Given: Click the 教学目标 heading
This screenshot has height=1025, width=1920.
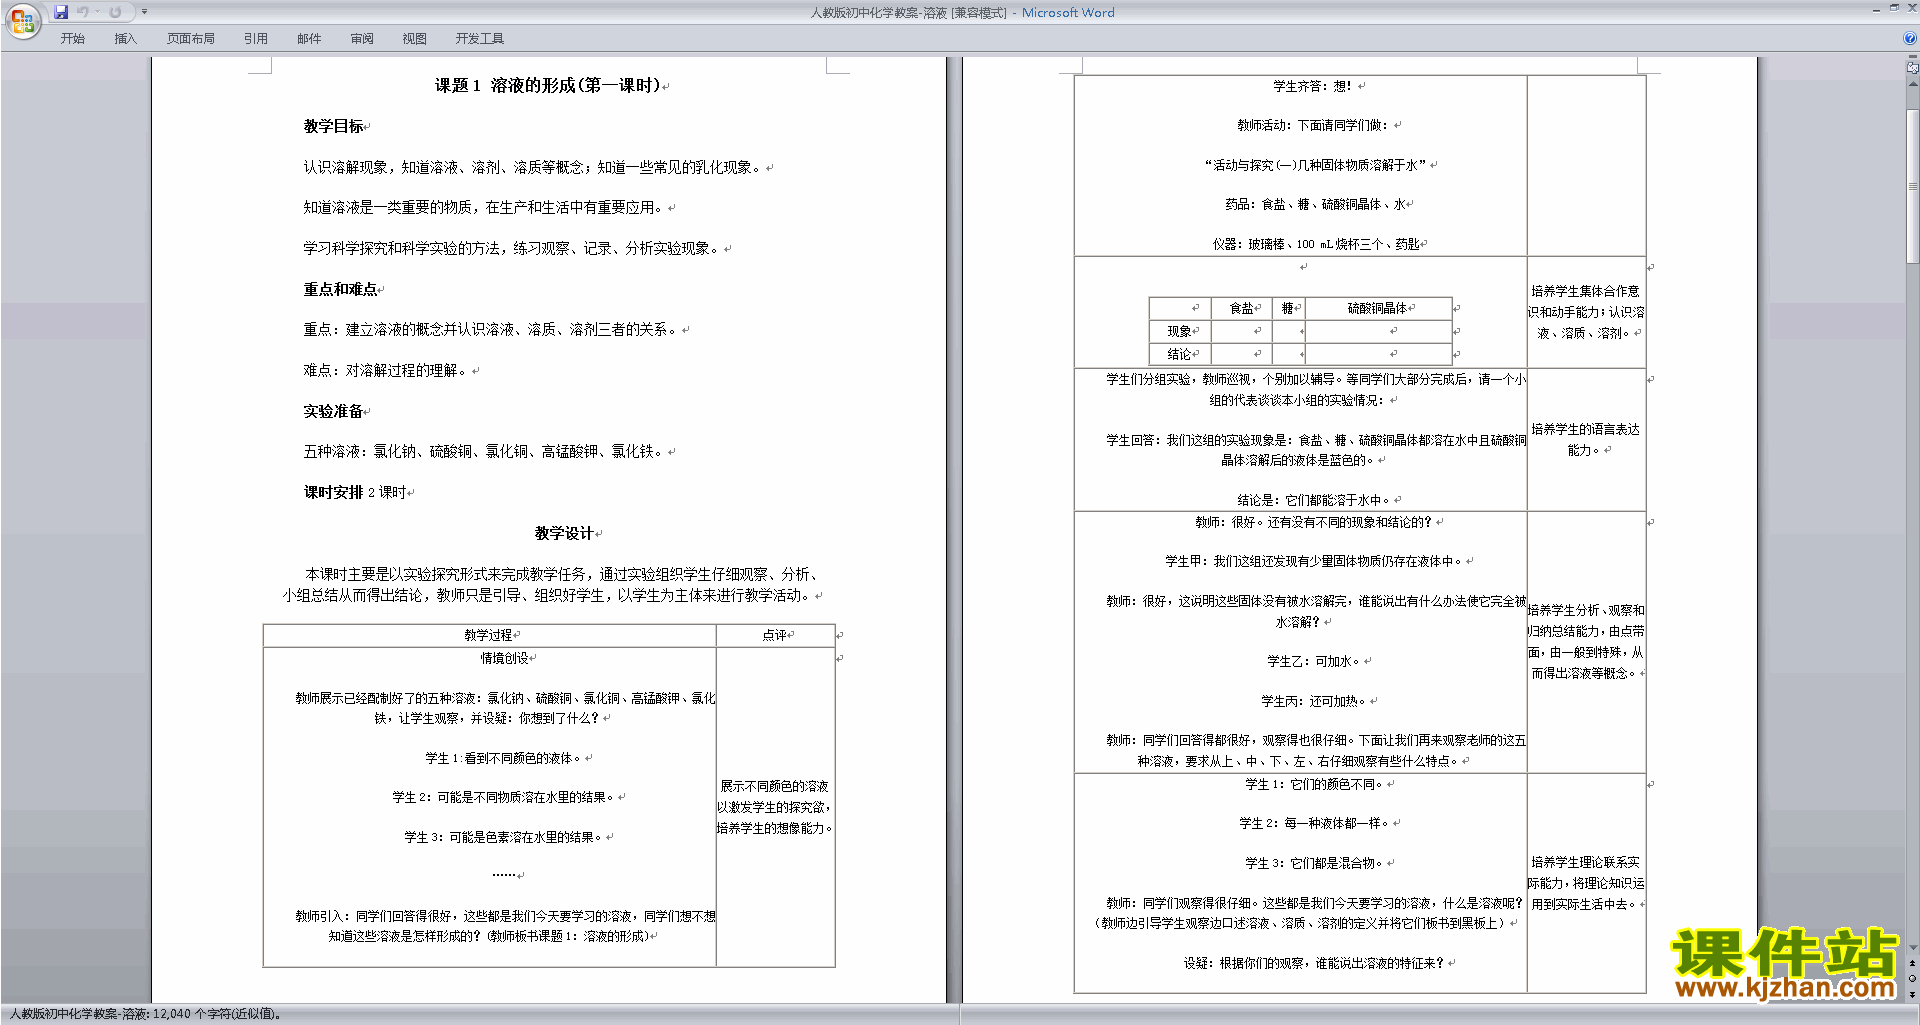Looking at the screenshot, I should [334, 127].
